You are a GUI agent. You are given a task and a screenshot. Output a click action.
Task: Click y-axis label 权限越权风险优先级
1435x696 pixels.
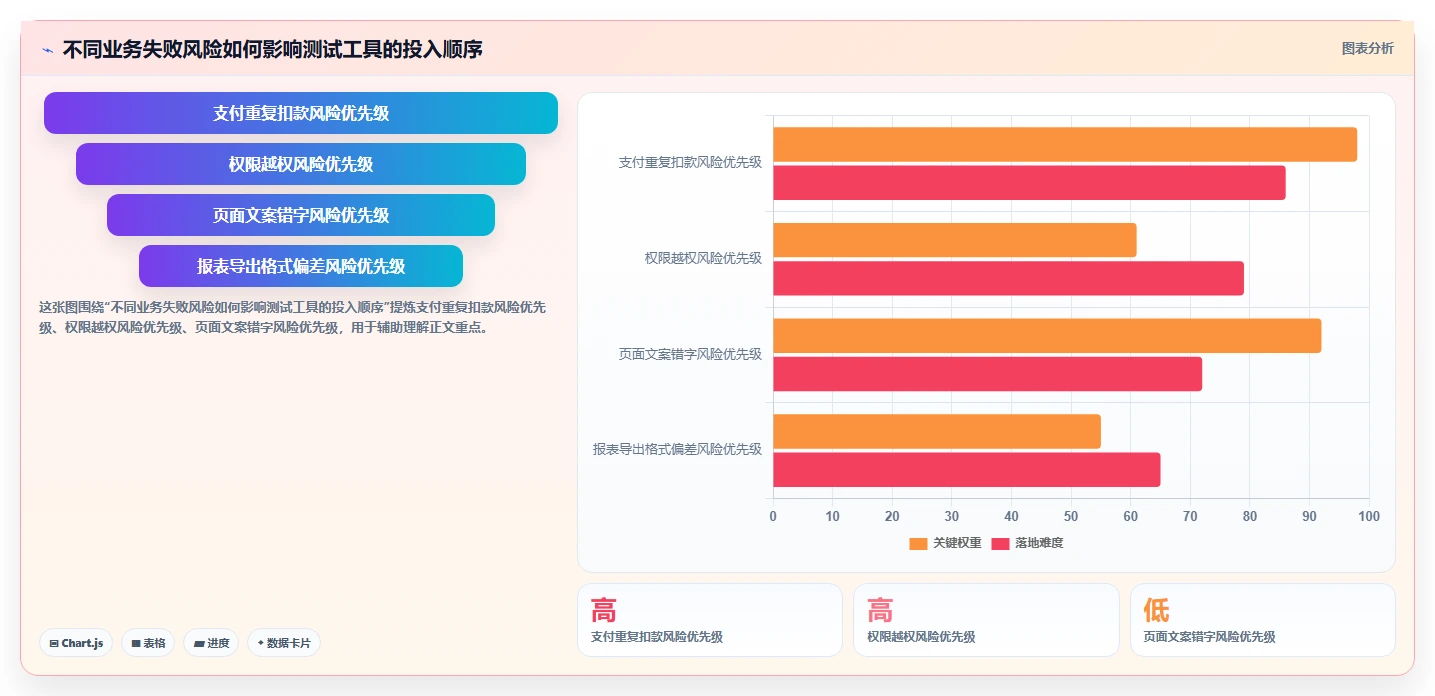(x=703, y=258)
